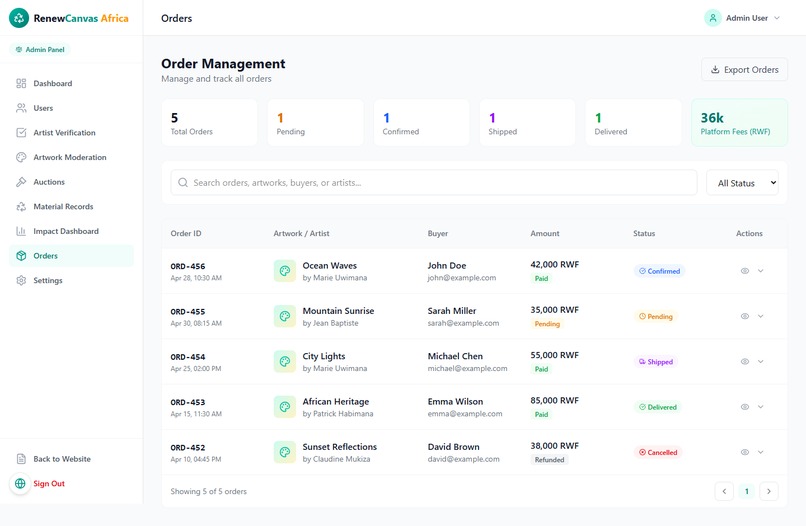The image size is (806, 526).
Task: Click the RenewCanvas Africa recycle logo icon
Action: point(19,18)
